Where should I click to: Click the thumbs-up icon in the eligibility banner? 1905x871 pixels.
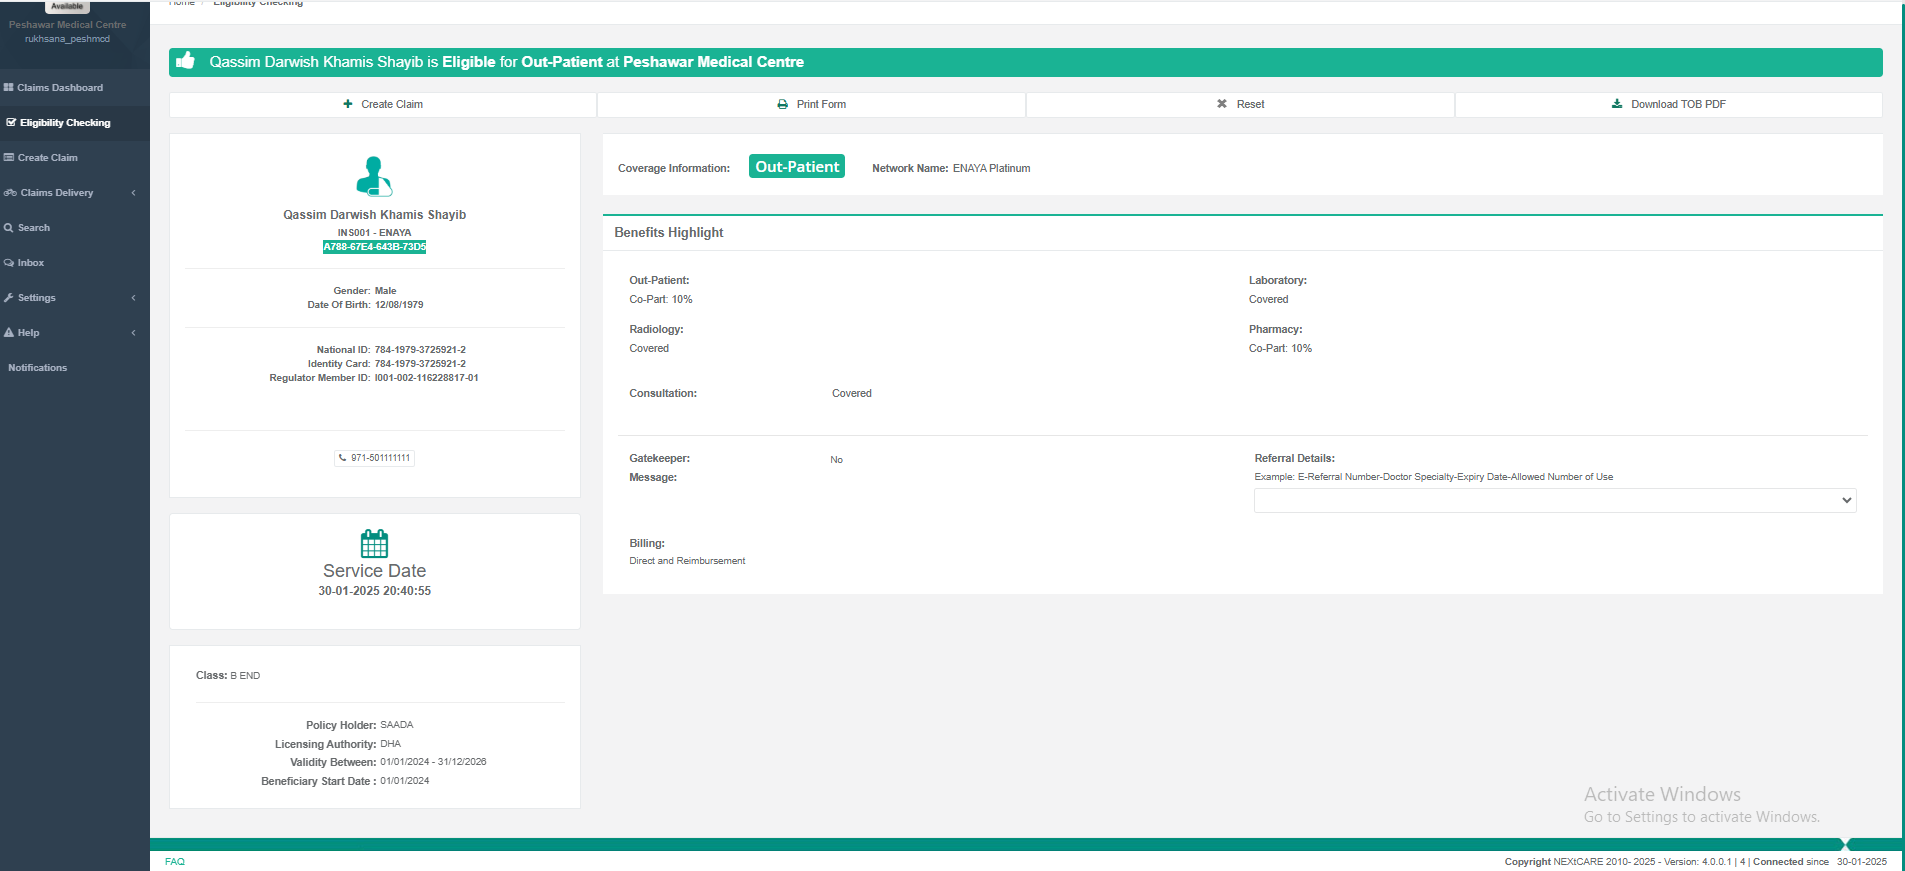[185, 61]
